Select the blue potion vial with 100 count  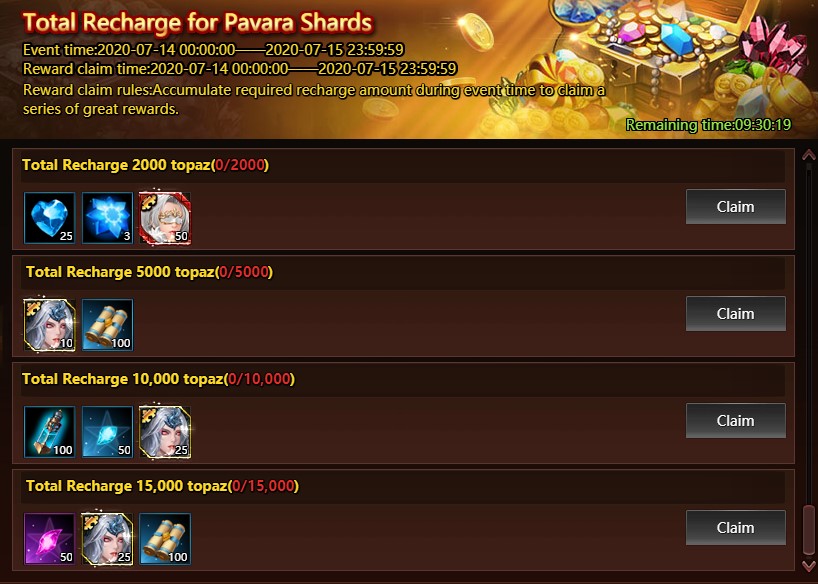pyautogui.click(x=50, y=432)
